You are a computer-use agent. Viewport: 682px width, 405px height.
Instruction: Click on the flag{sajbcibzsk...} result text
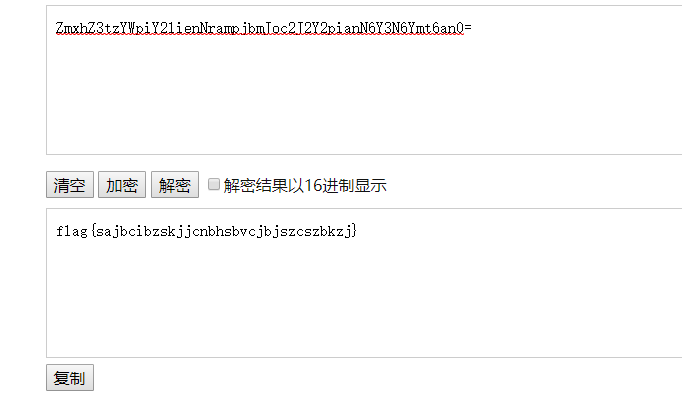pyautogui.click(x=206, y=231)
